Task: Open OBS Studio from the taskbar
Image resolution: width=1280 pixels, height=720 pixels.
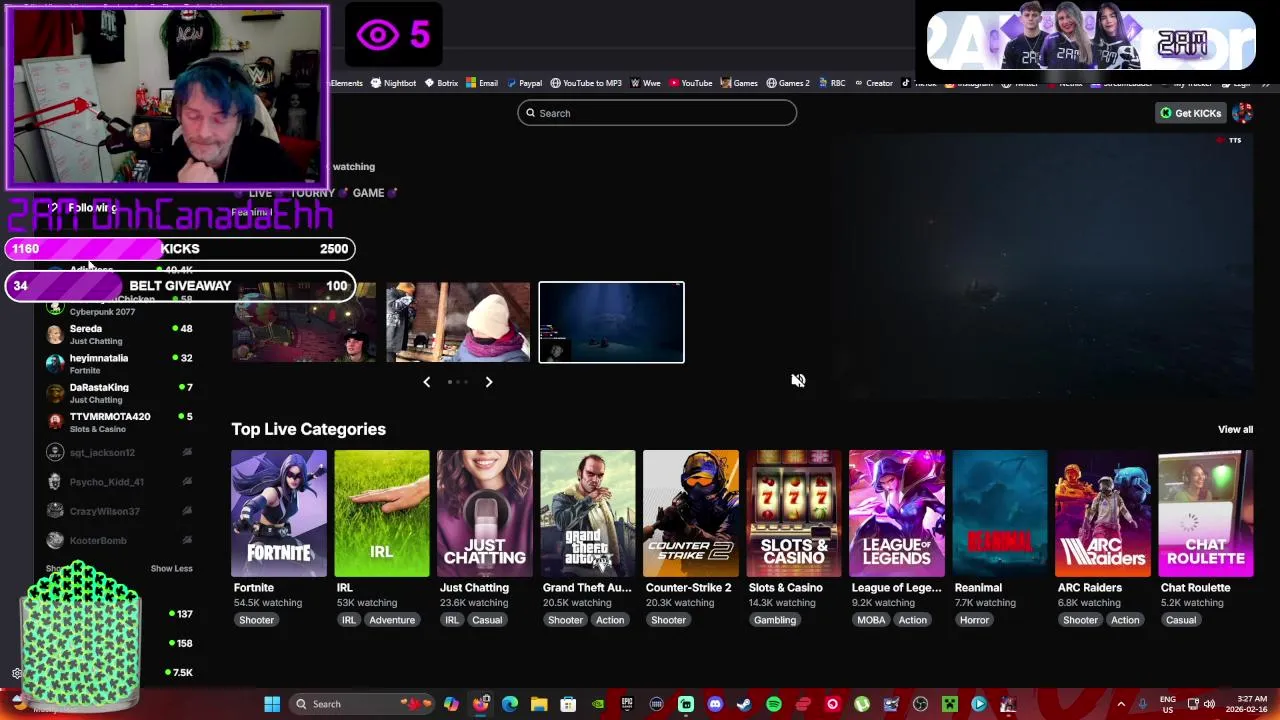Action: 921,704
